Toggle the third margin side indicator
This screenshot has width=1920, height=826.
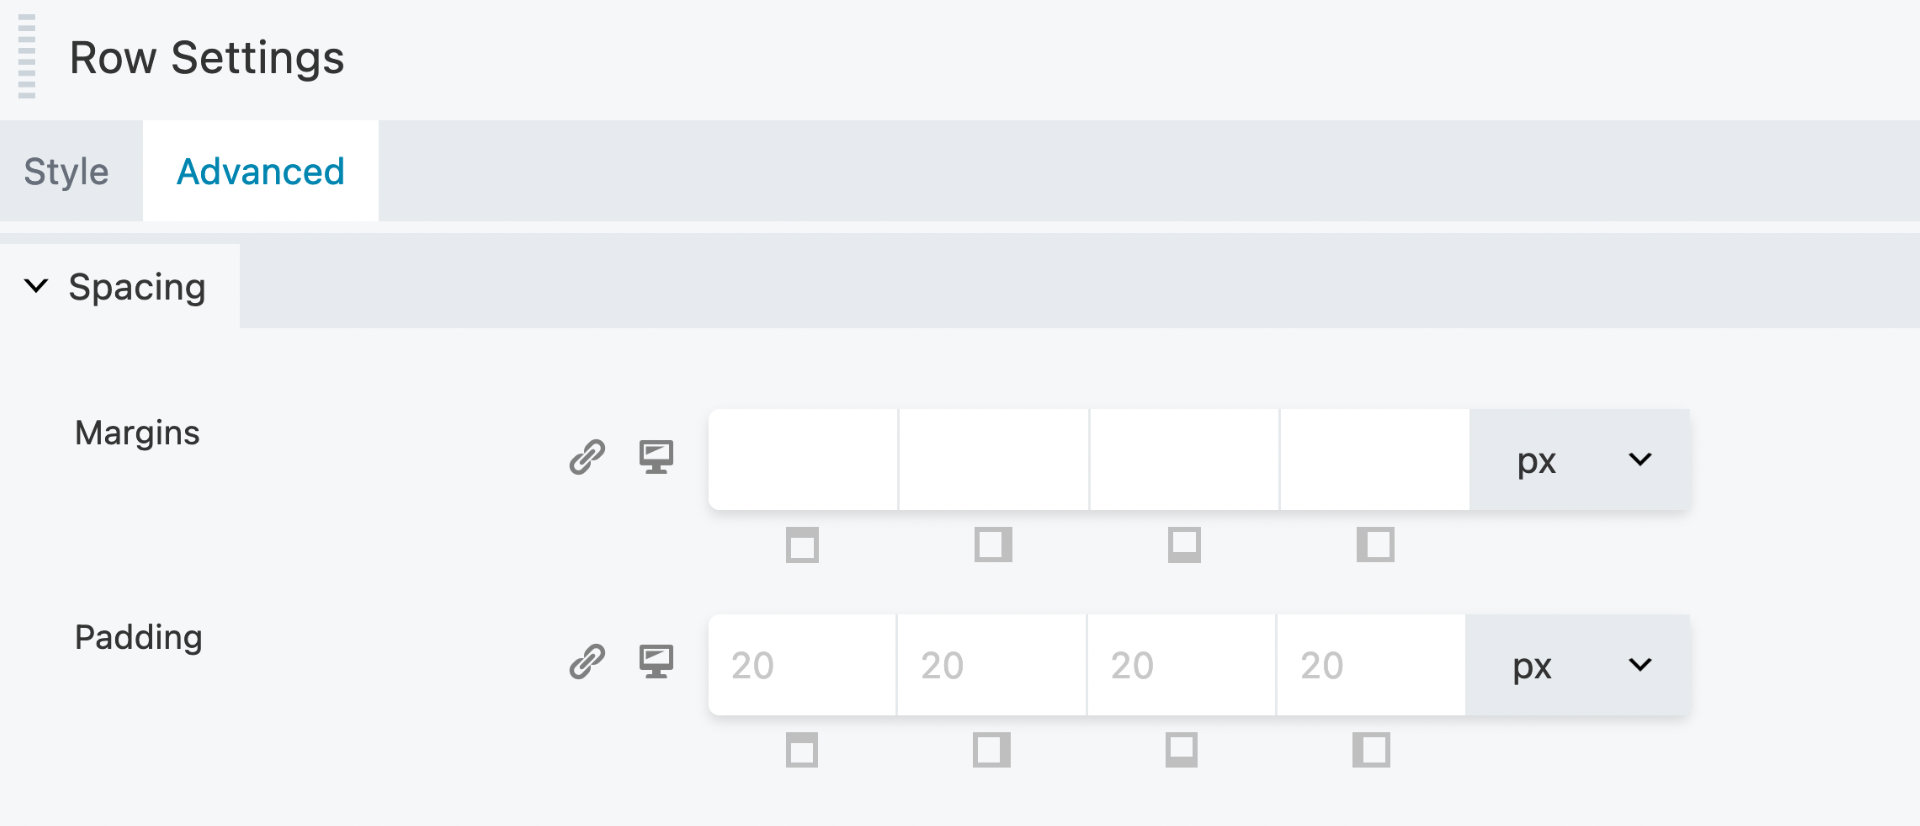(1183, 546)
